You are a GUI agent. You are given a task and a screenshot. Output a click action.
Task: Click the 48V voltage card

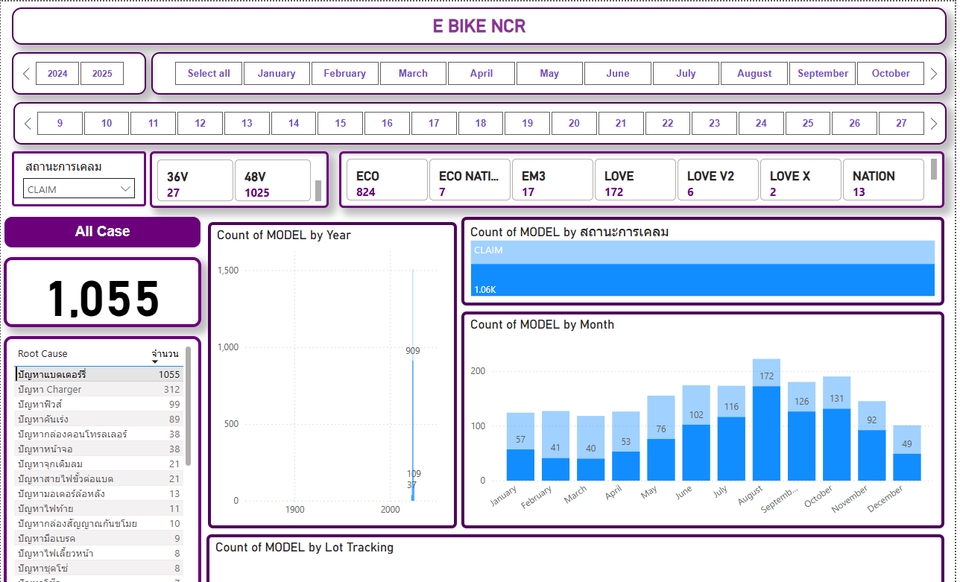click(272, 182)
